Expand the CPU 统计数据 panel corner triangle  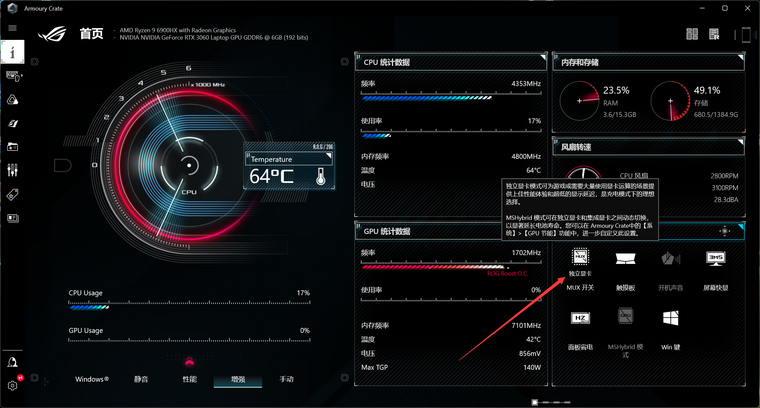pyautogui.click(x=543, y=58)
